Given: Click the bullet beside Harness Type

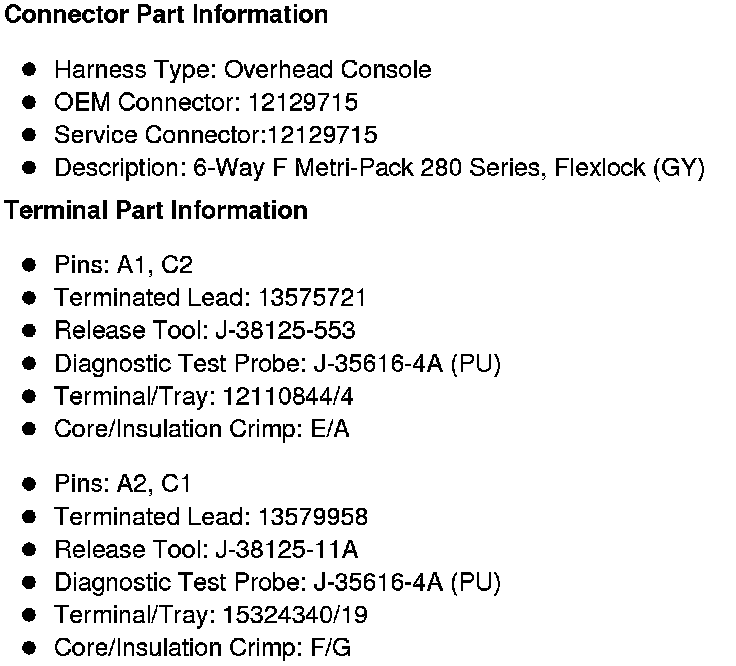Looking at the screenshot, I should point(30,70).
